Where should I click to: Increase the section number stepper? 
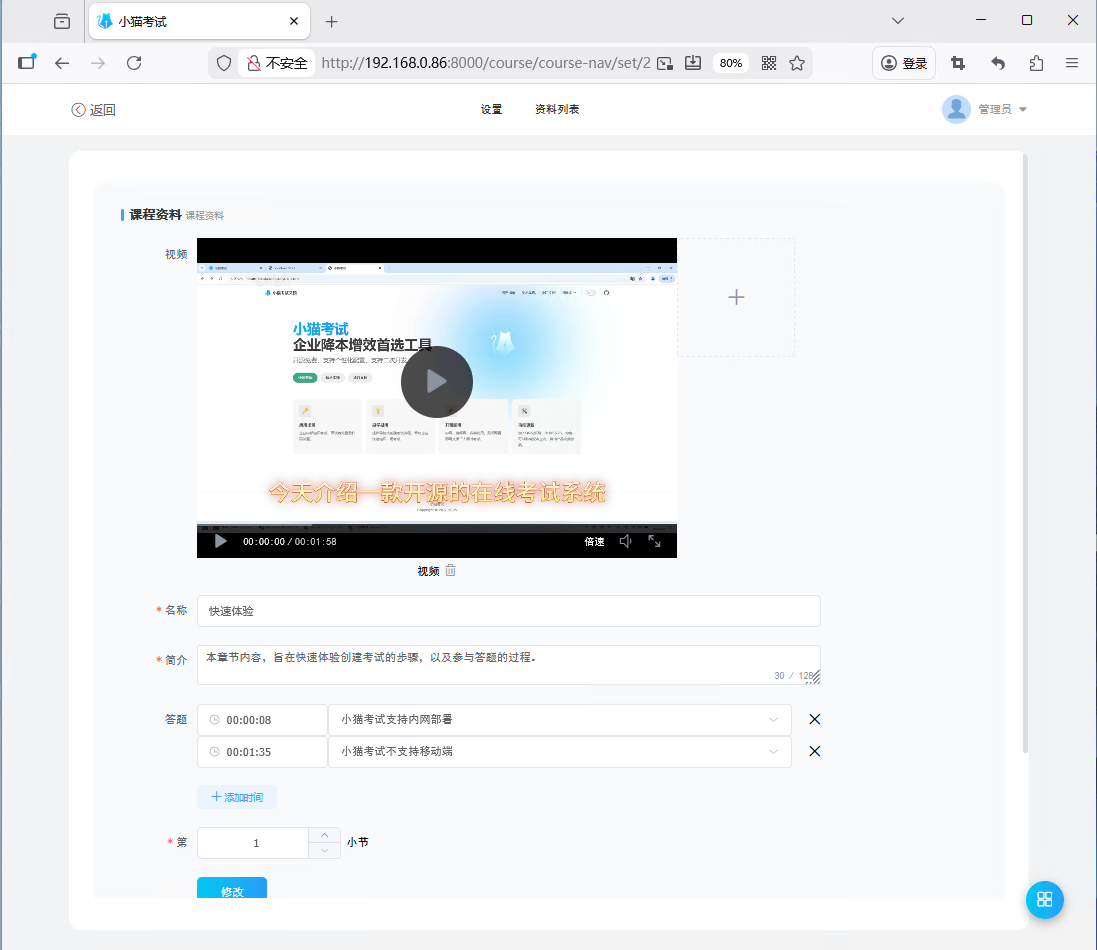pos(325,835)
